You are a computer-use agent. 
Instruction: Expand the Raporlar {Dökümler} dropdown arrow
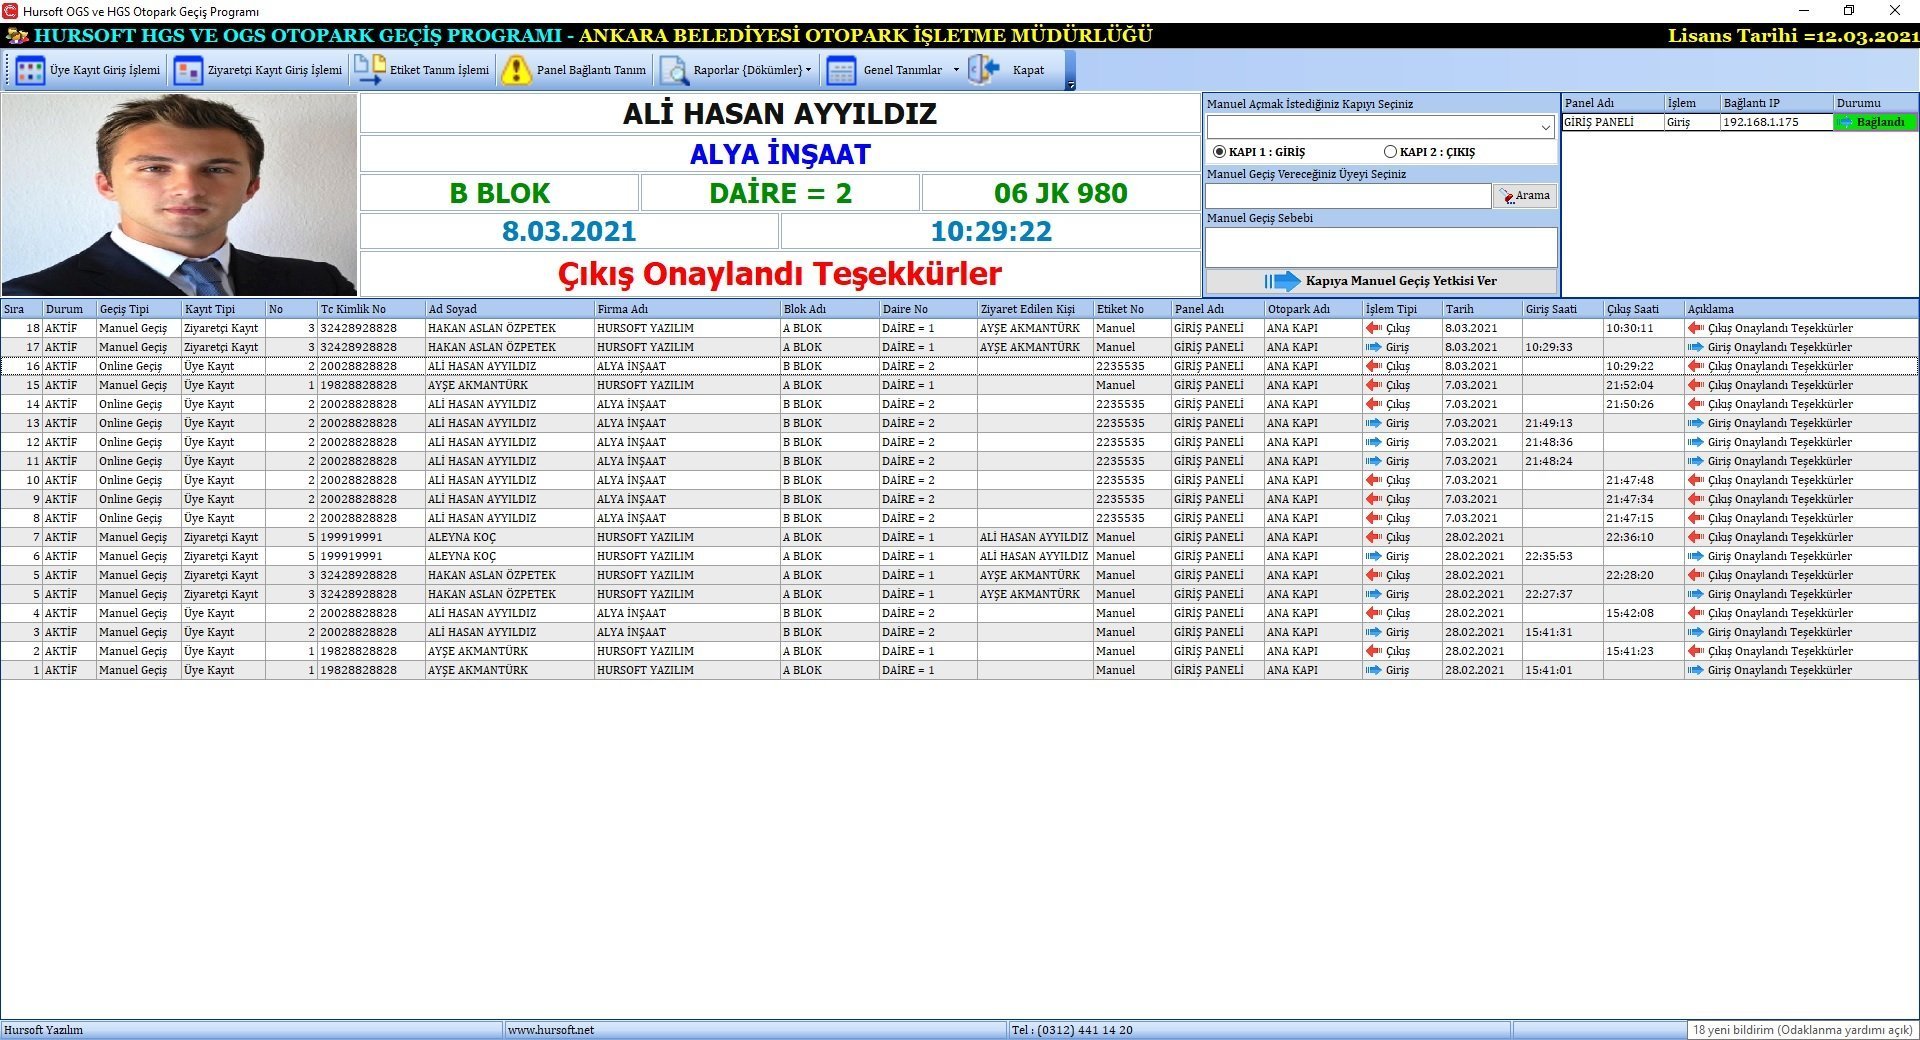pos(808,70)
